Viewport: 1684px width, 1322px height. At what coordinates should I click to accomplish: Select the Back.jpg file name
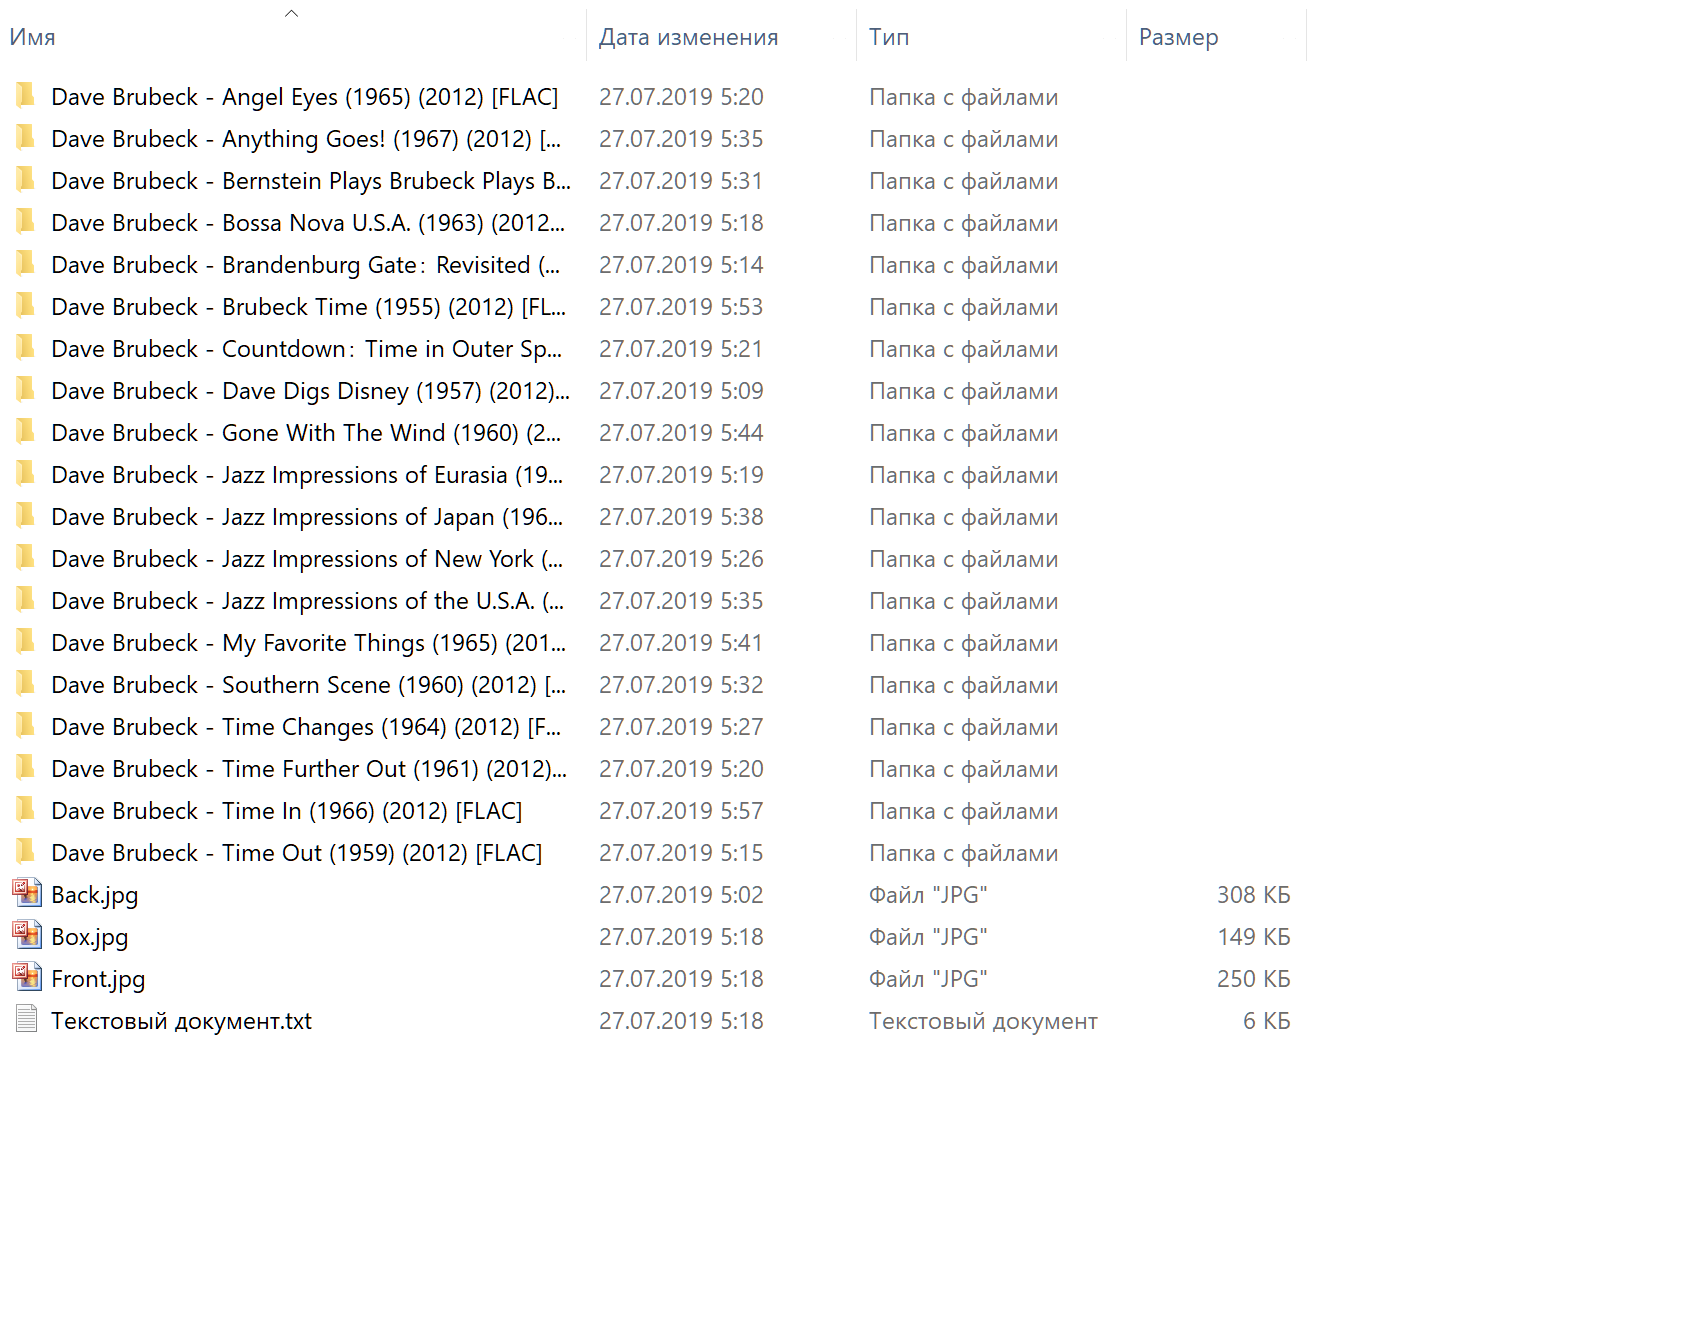pyautogui.click(x=95, y=895)
